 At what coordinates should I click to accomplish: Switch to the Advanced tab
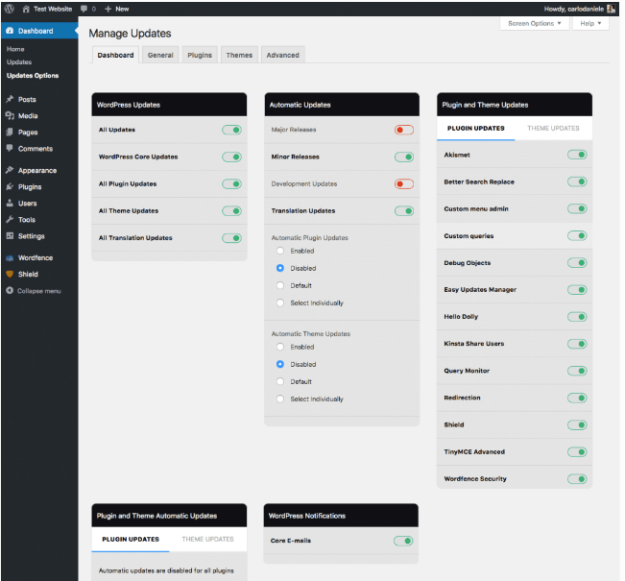pos(283,55)
